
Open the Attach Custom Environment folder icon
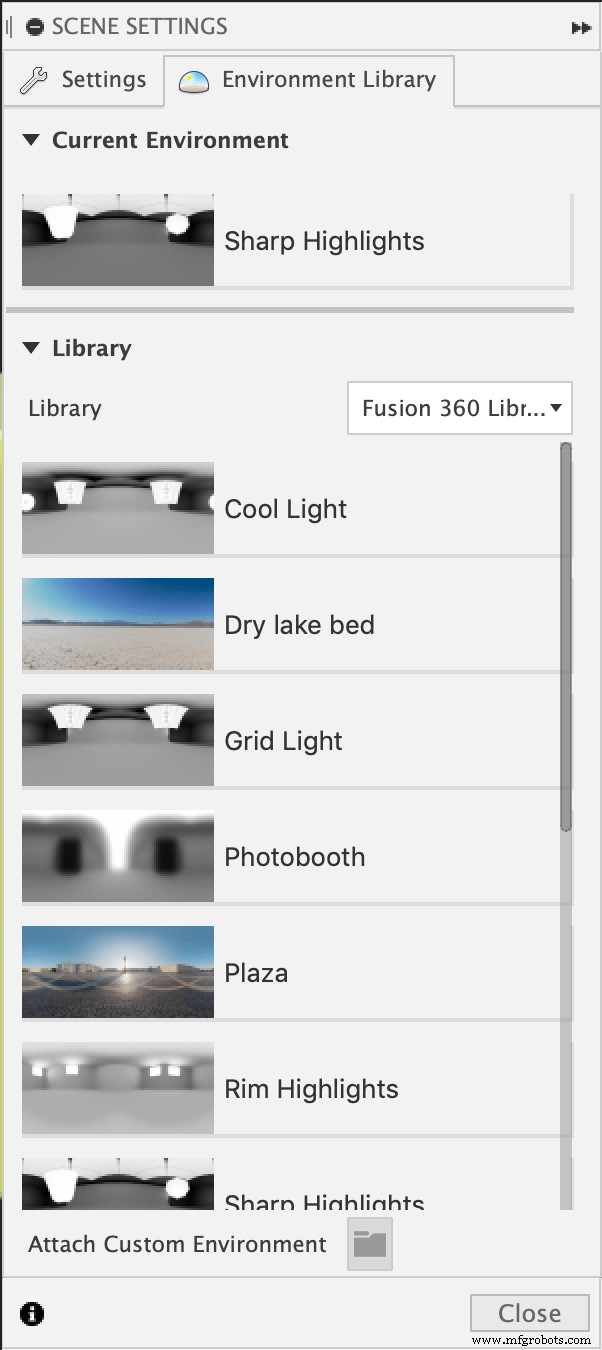pyautogui.click(x=370, y=1244)
